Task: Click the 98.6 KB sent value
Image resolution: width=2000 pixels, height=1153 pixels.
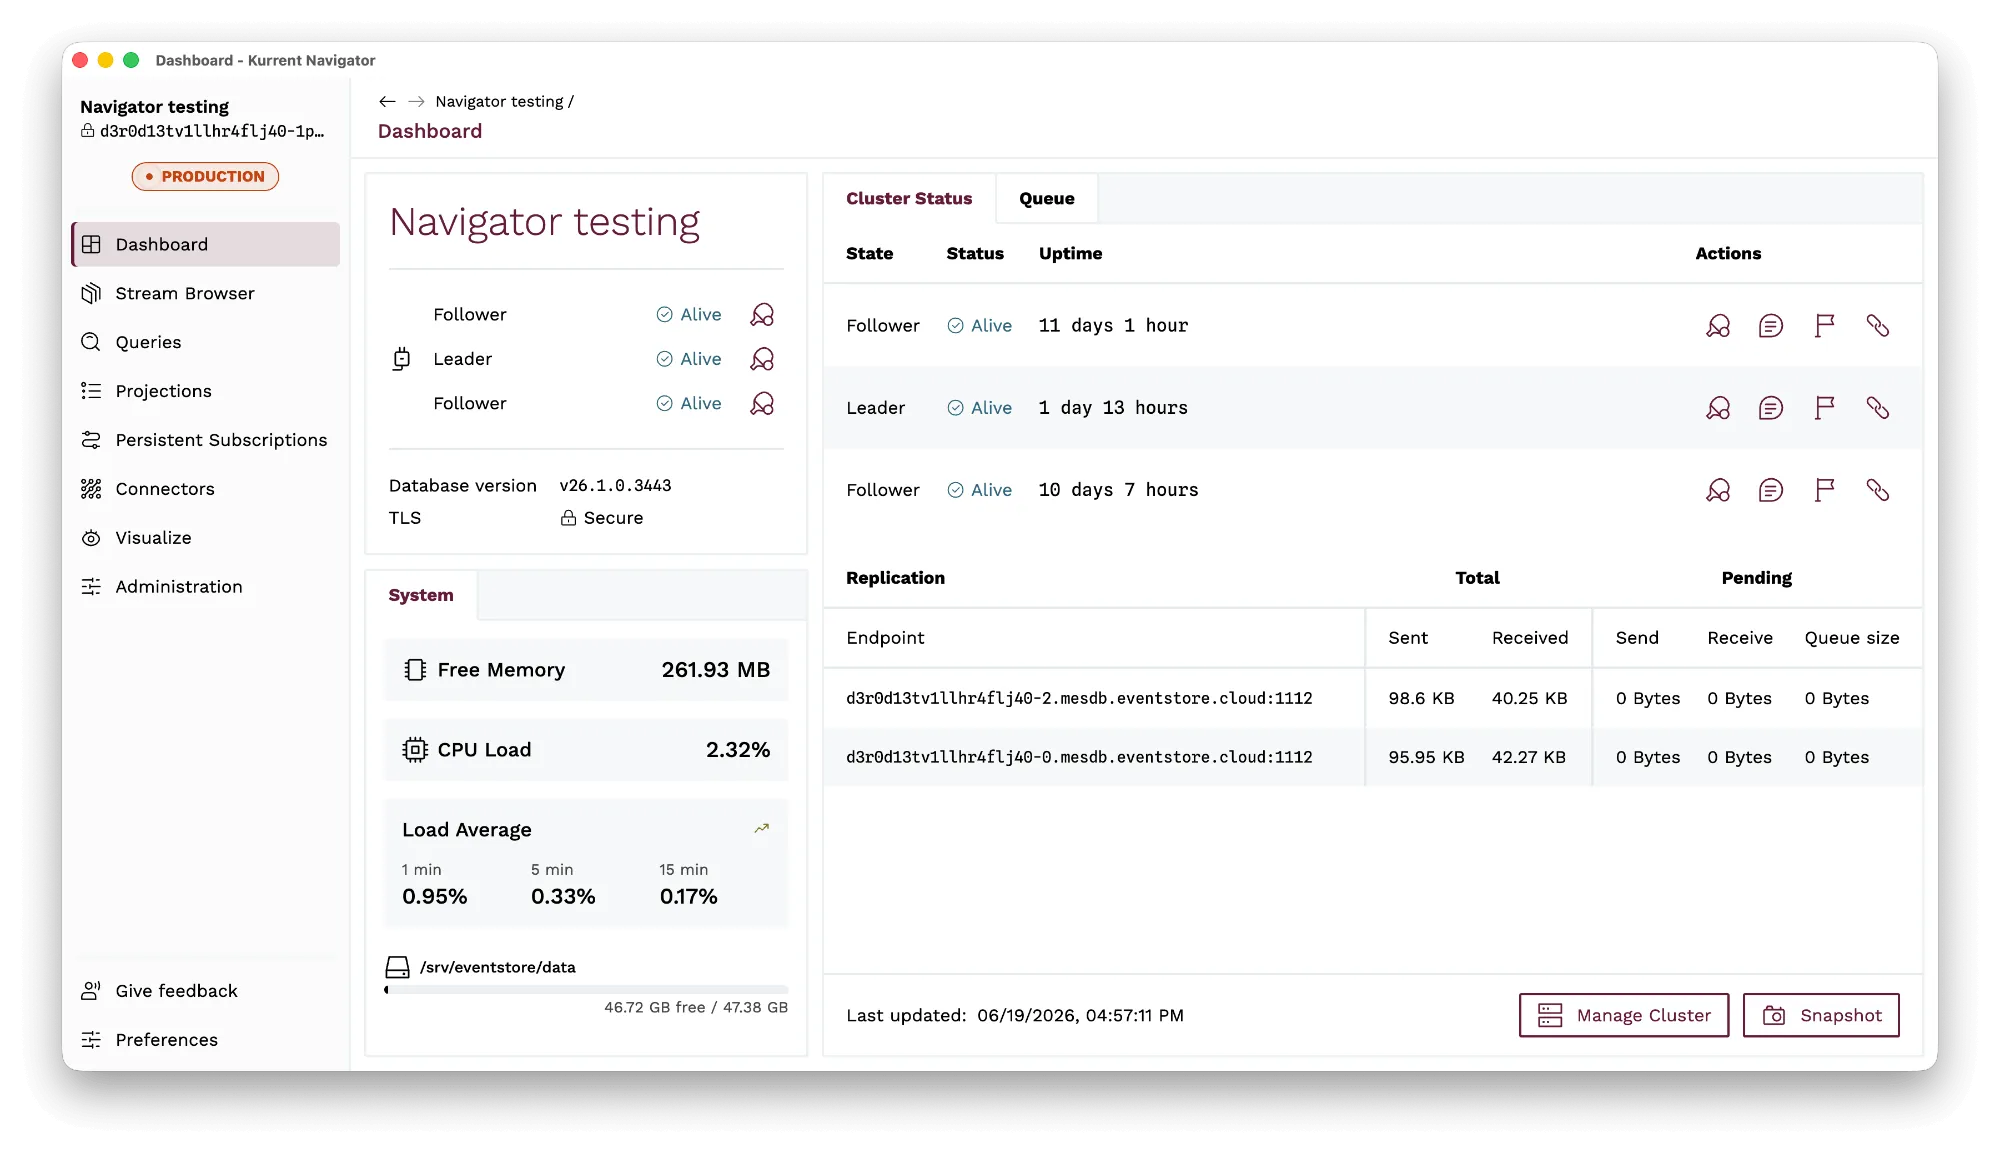Action: pyautogui.click(x=1421, y=699)
